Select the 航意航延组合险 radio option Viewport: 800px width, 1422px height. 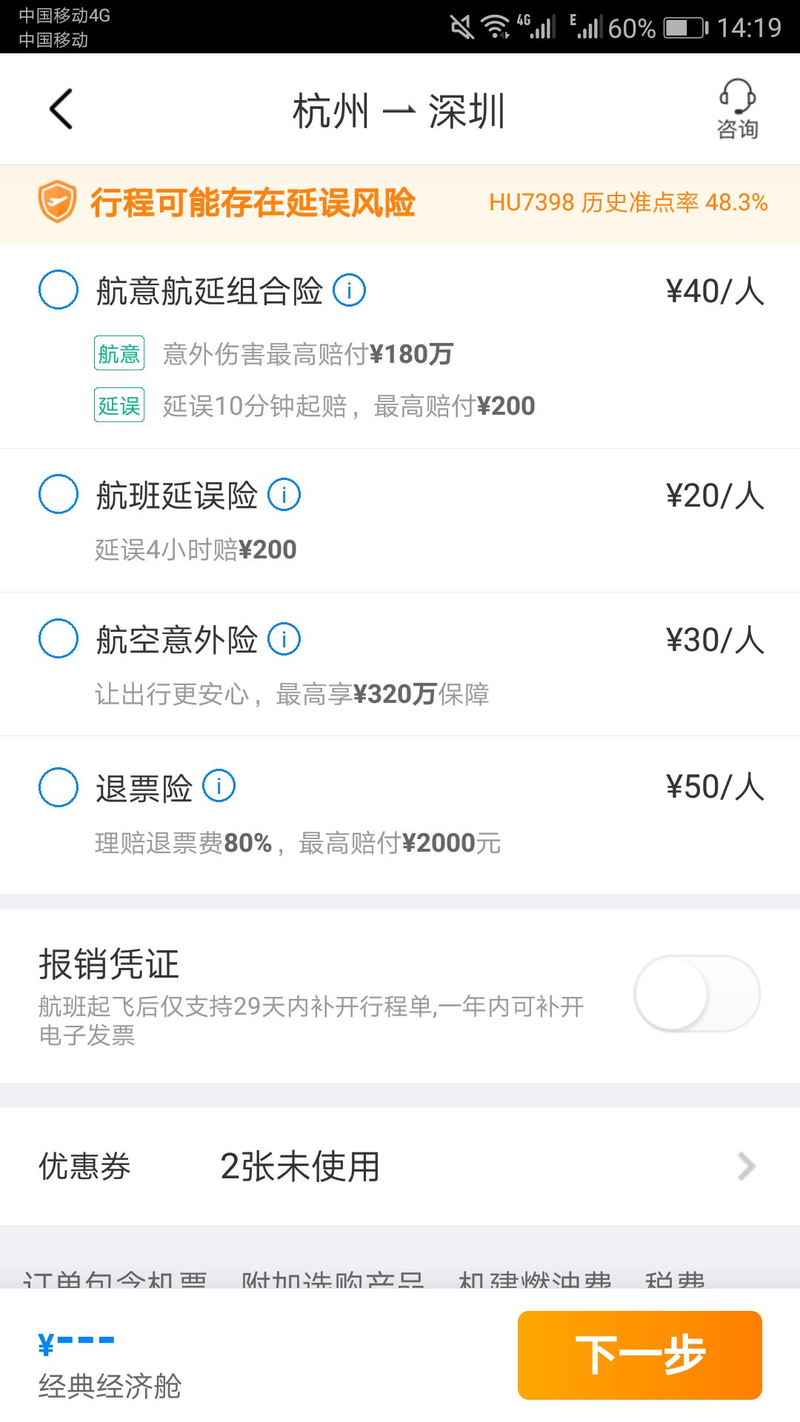58,291
